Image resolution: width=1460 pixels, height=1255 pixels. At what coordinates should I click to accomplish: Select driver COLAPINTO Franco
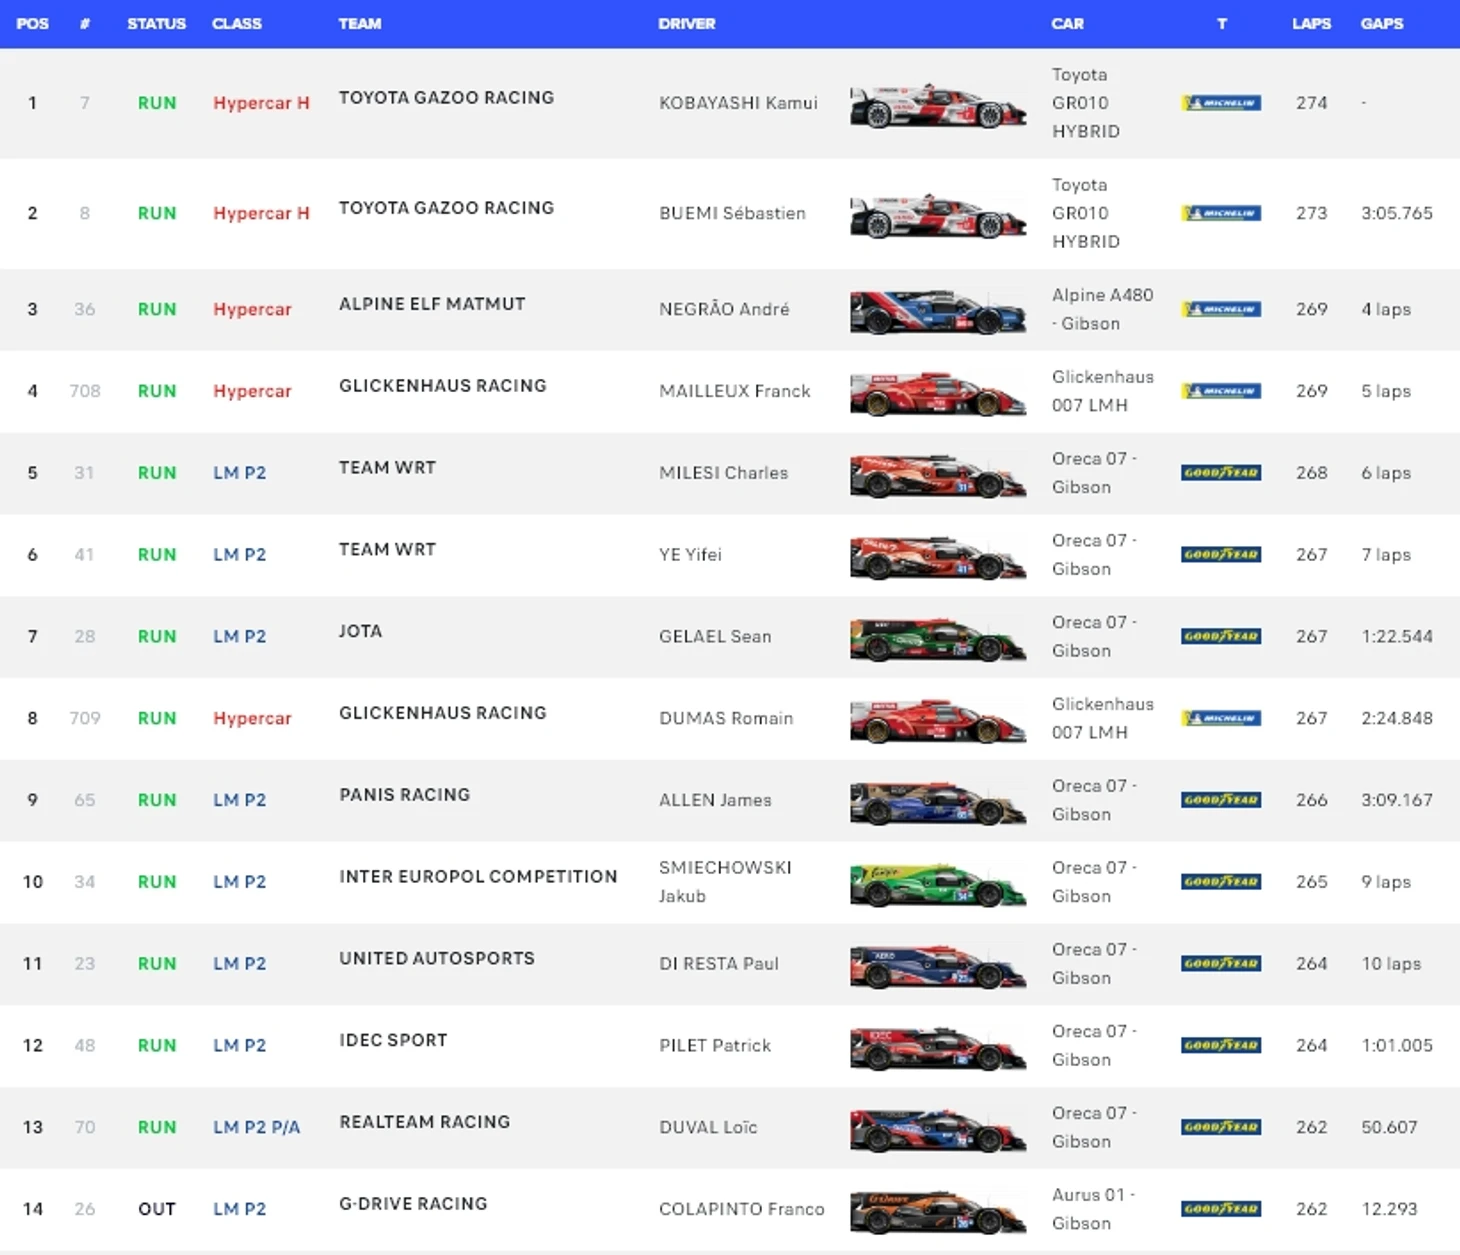point(741,1209)
